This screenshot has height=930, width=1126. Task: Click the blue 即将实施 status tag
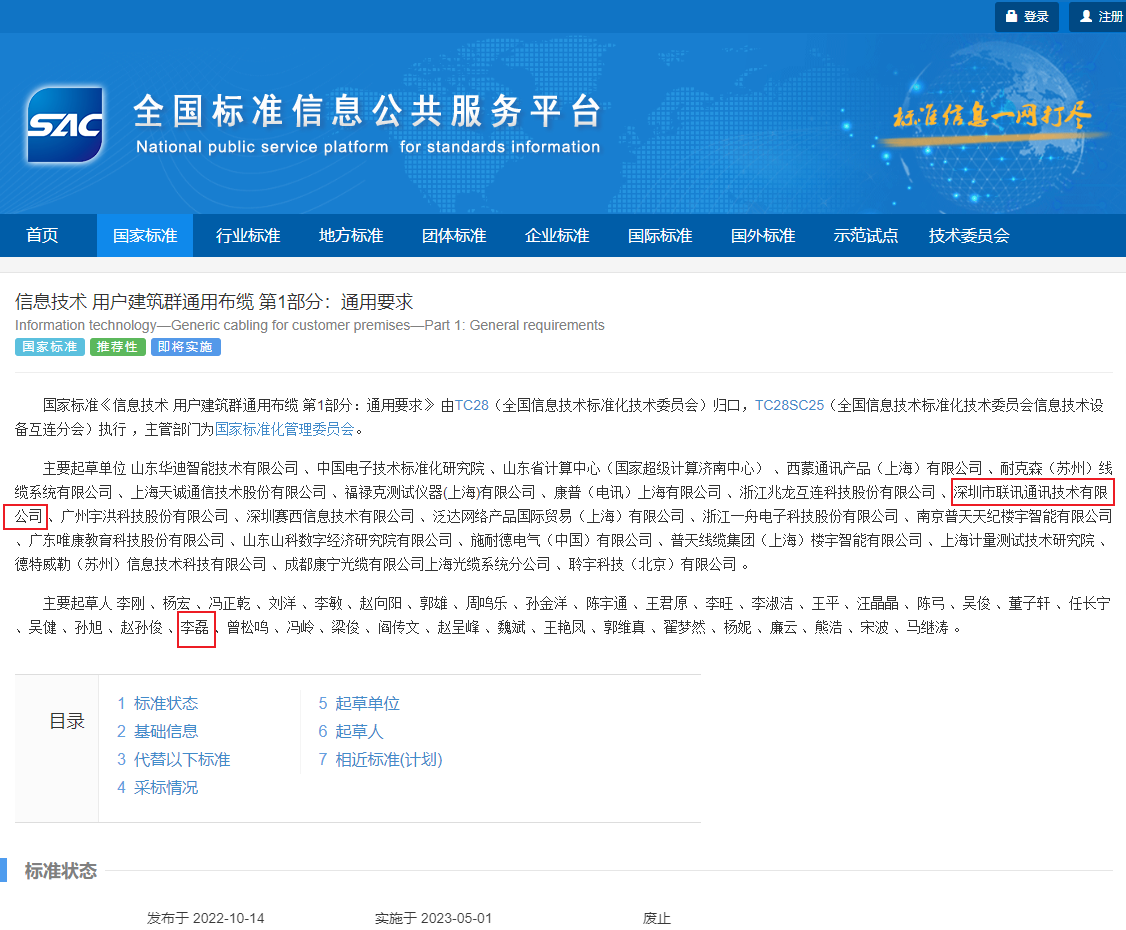pyautogui.click(x=185, y=347)
